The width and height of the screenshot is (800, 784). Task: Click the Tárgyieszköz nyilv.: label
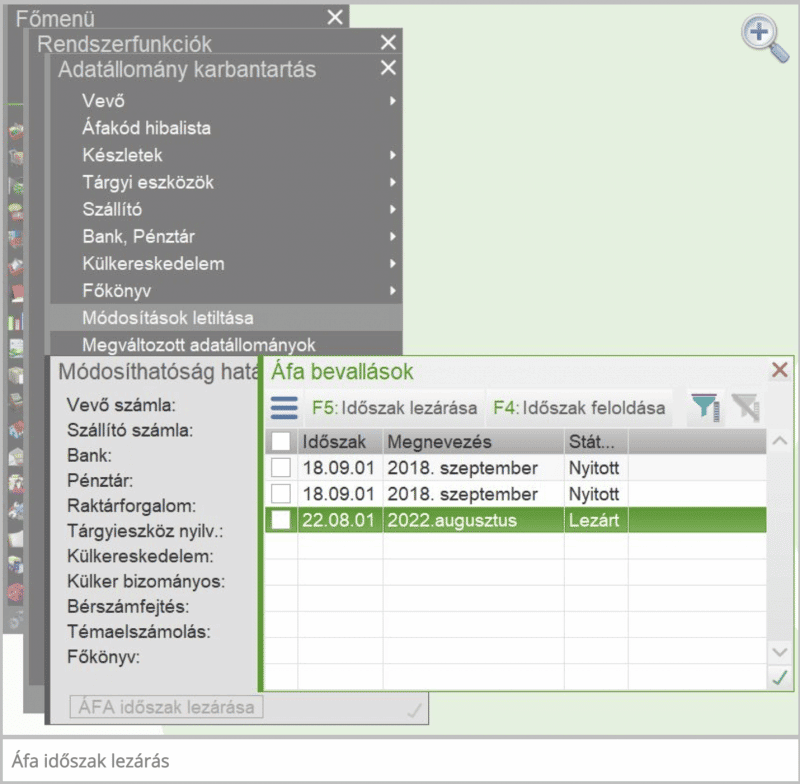coord(145,531)
